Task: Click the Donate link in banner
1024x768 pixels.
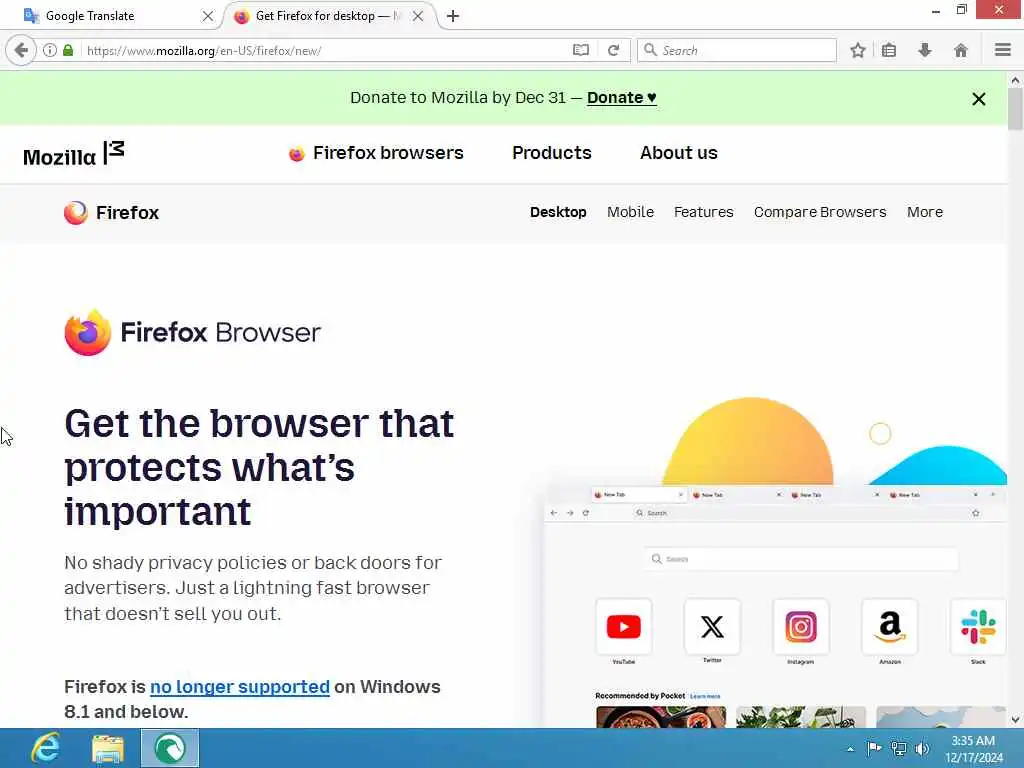Action: click(x=622, y=97)
